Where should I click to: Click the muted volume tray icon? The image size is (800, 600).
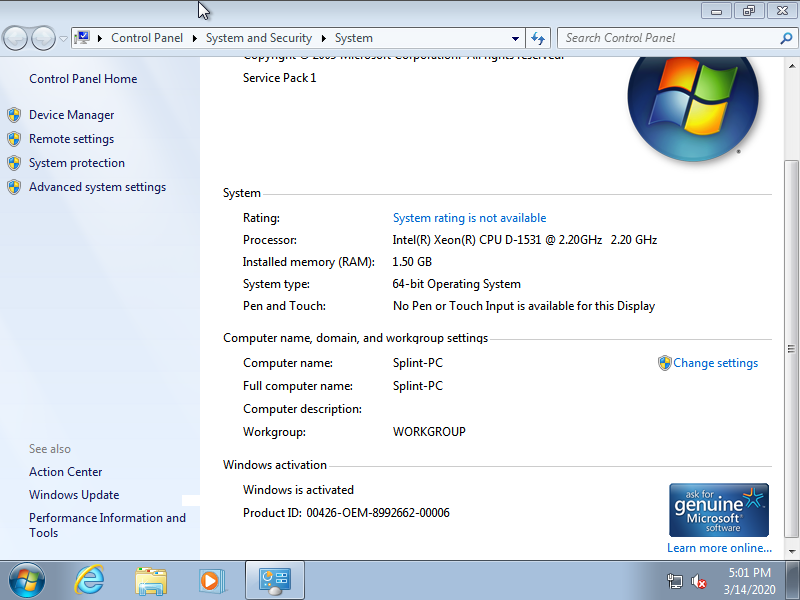click(698, 581)
